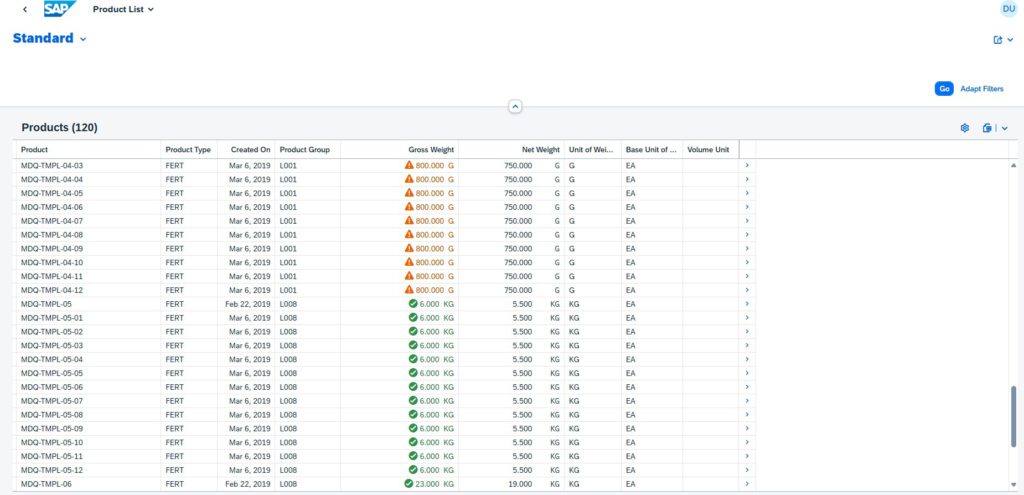Image resolution: width=1024 pixels, height=495 pixels.
Task: Open table settings gear icon
Action: click(x=965, y=128)
